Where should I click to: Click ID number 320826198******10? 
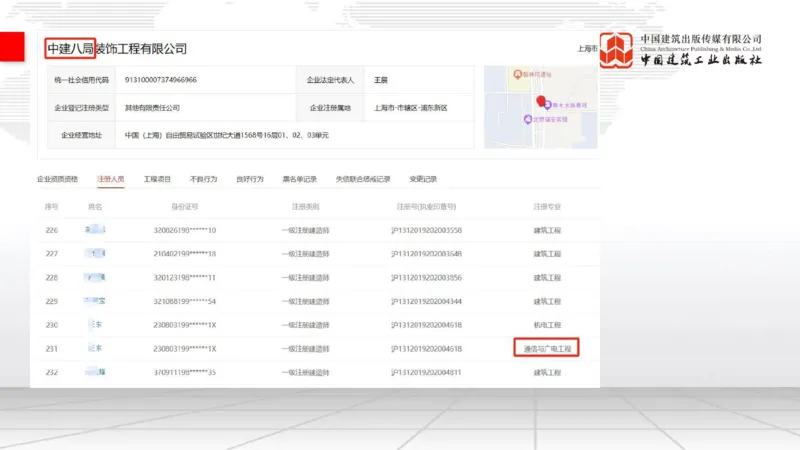(185, 230)
